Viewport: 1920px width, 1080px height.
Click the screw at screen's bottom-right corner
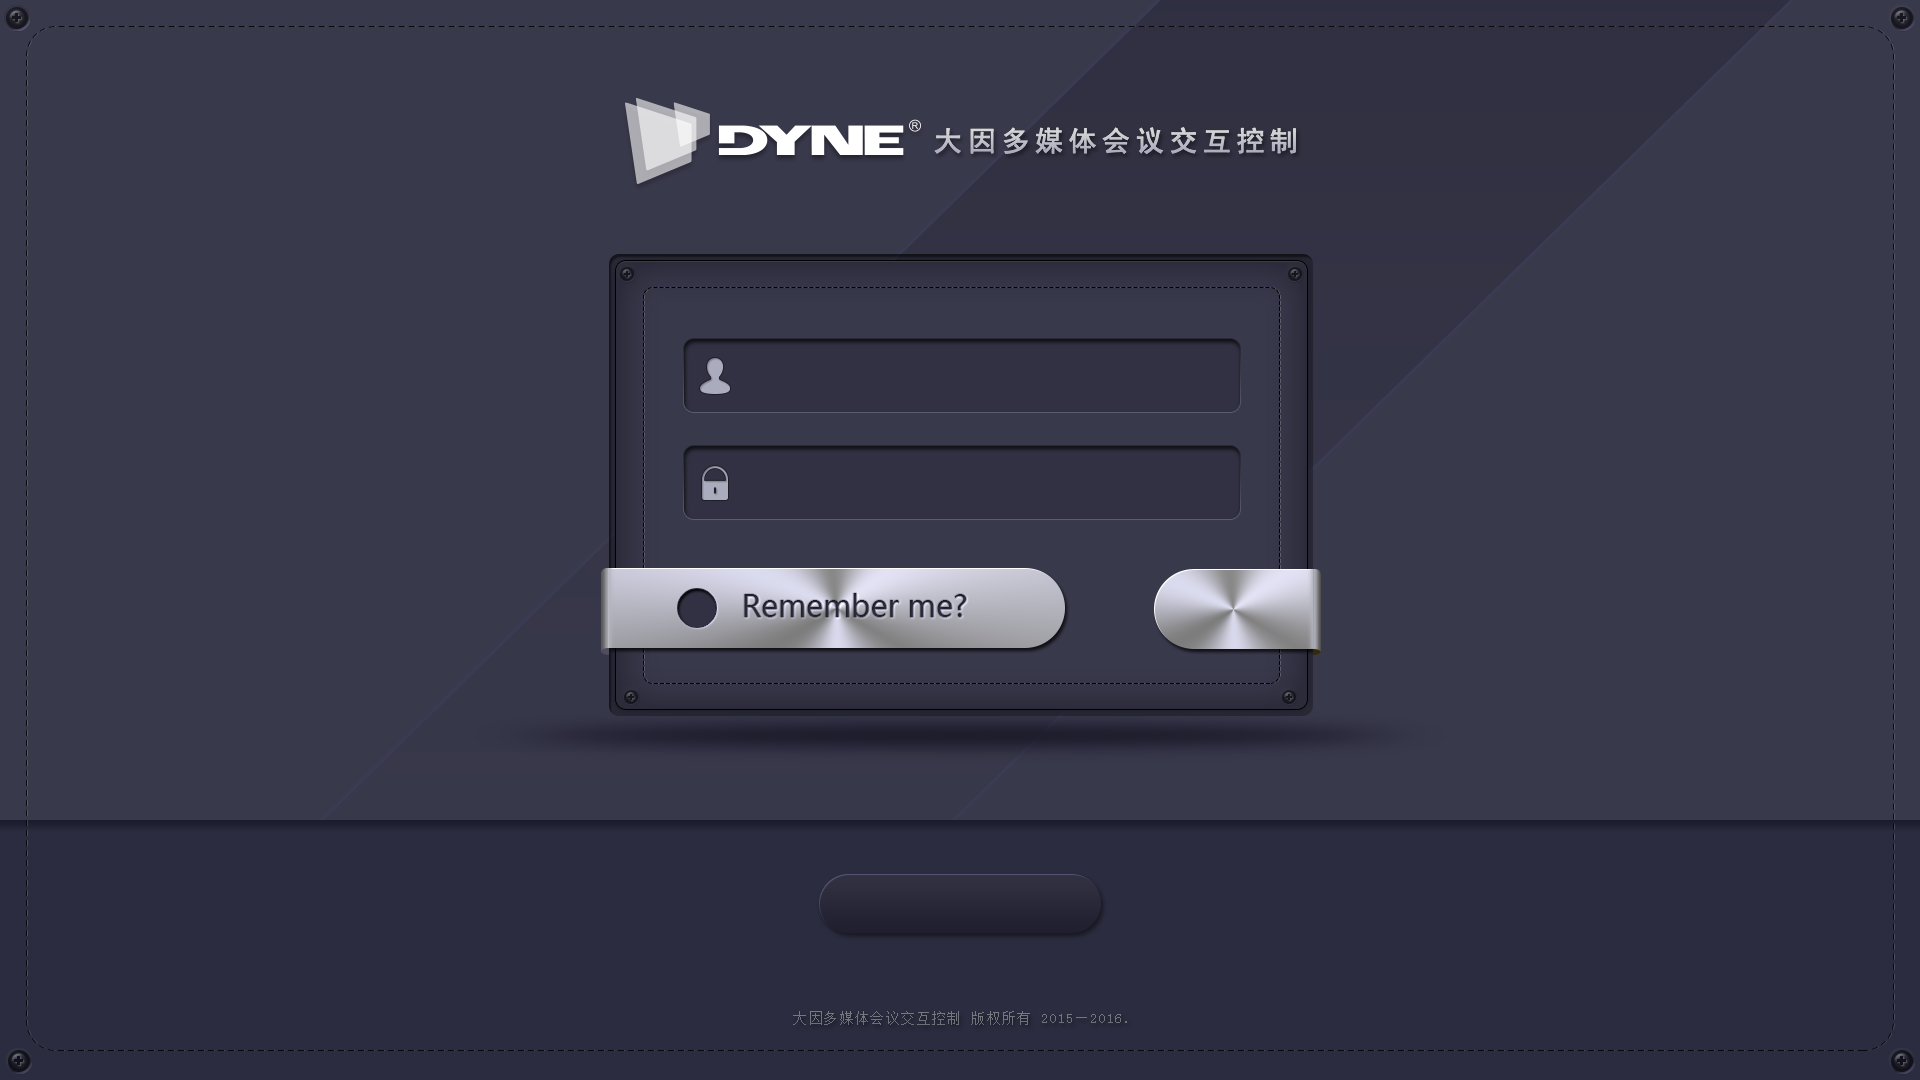point(1902,1061)
